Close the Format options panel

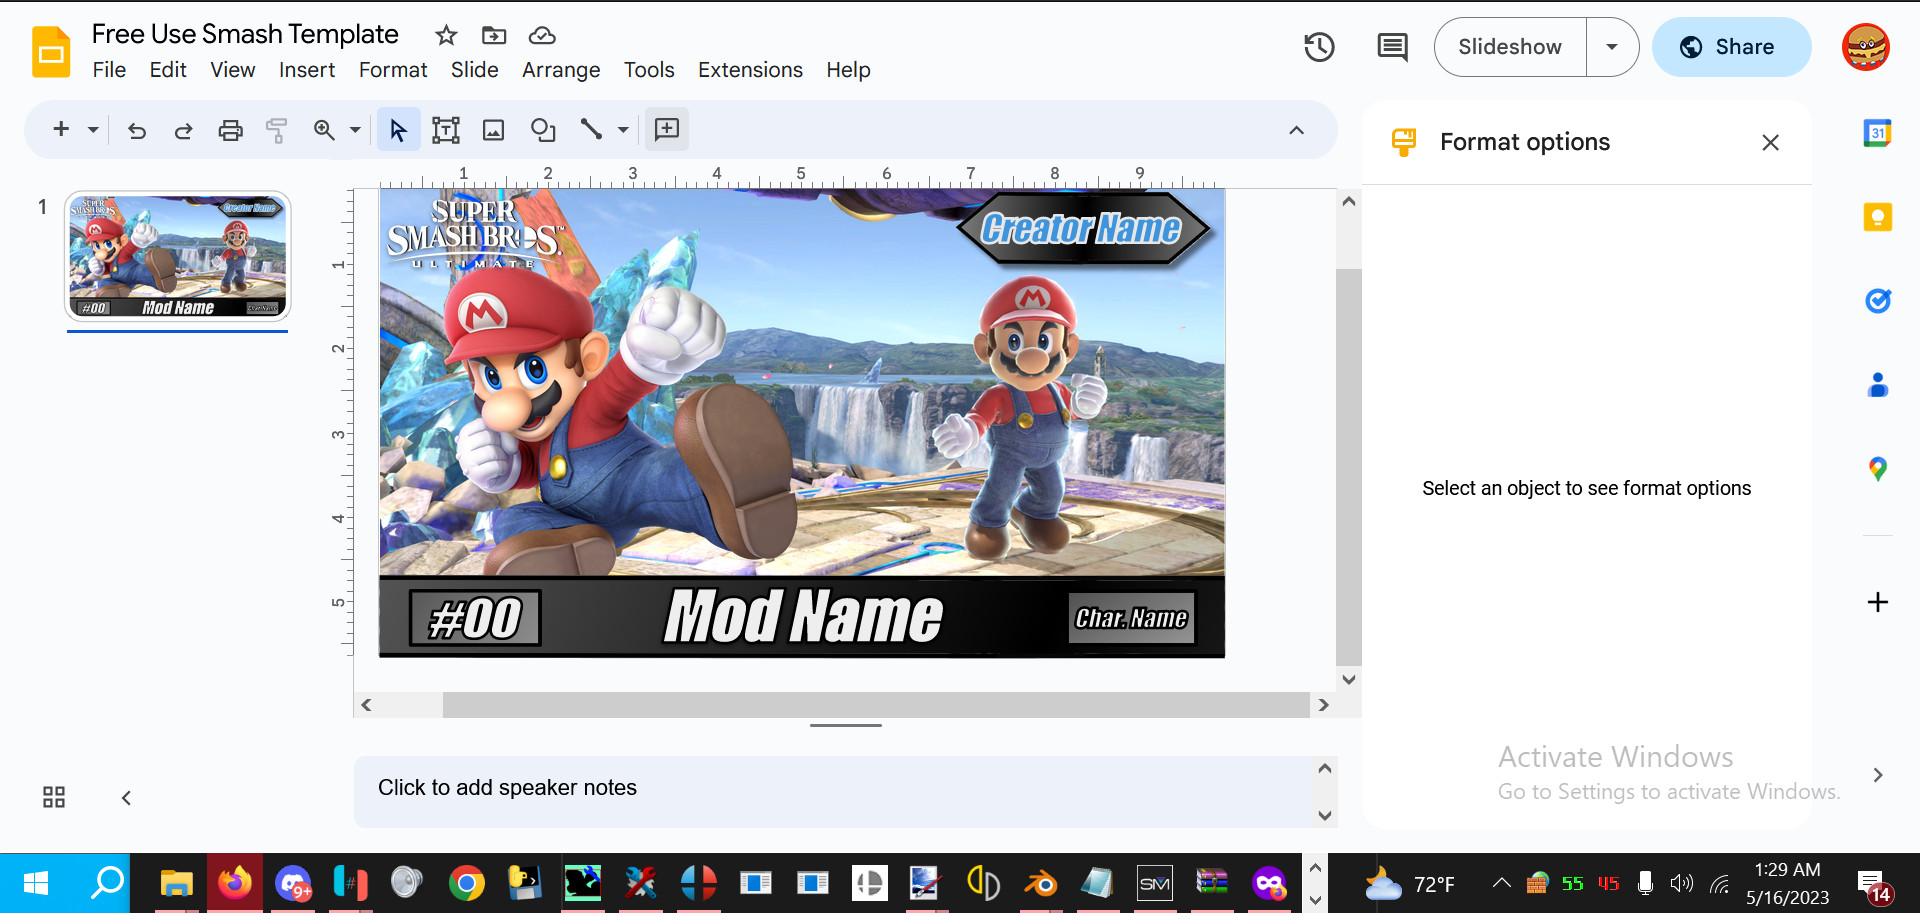[x=1770, y=143]
